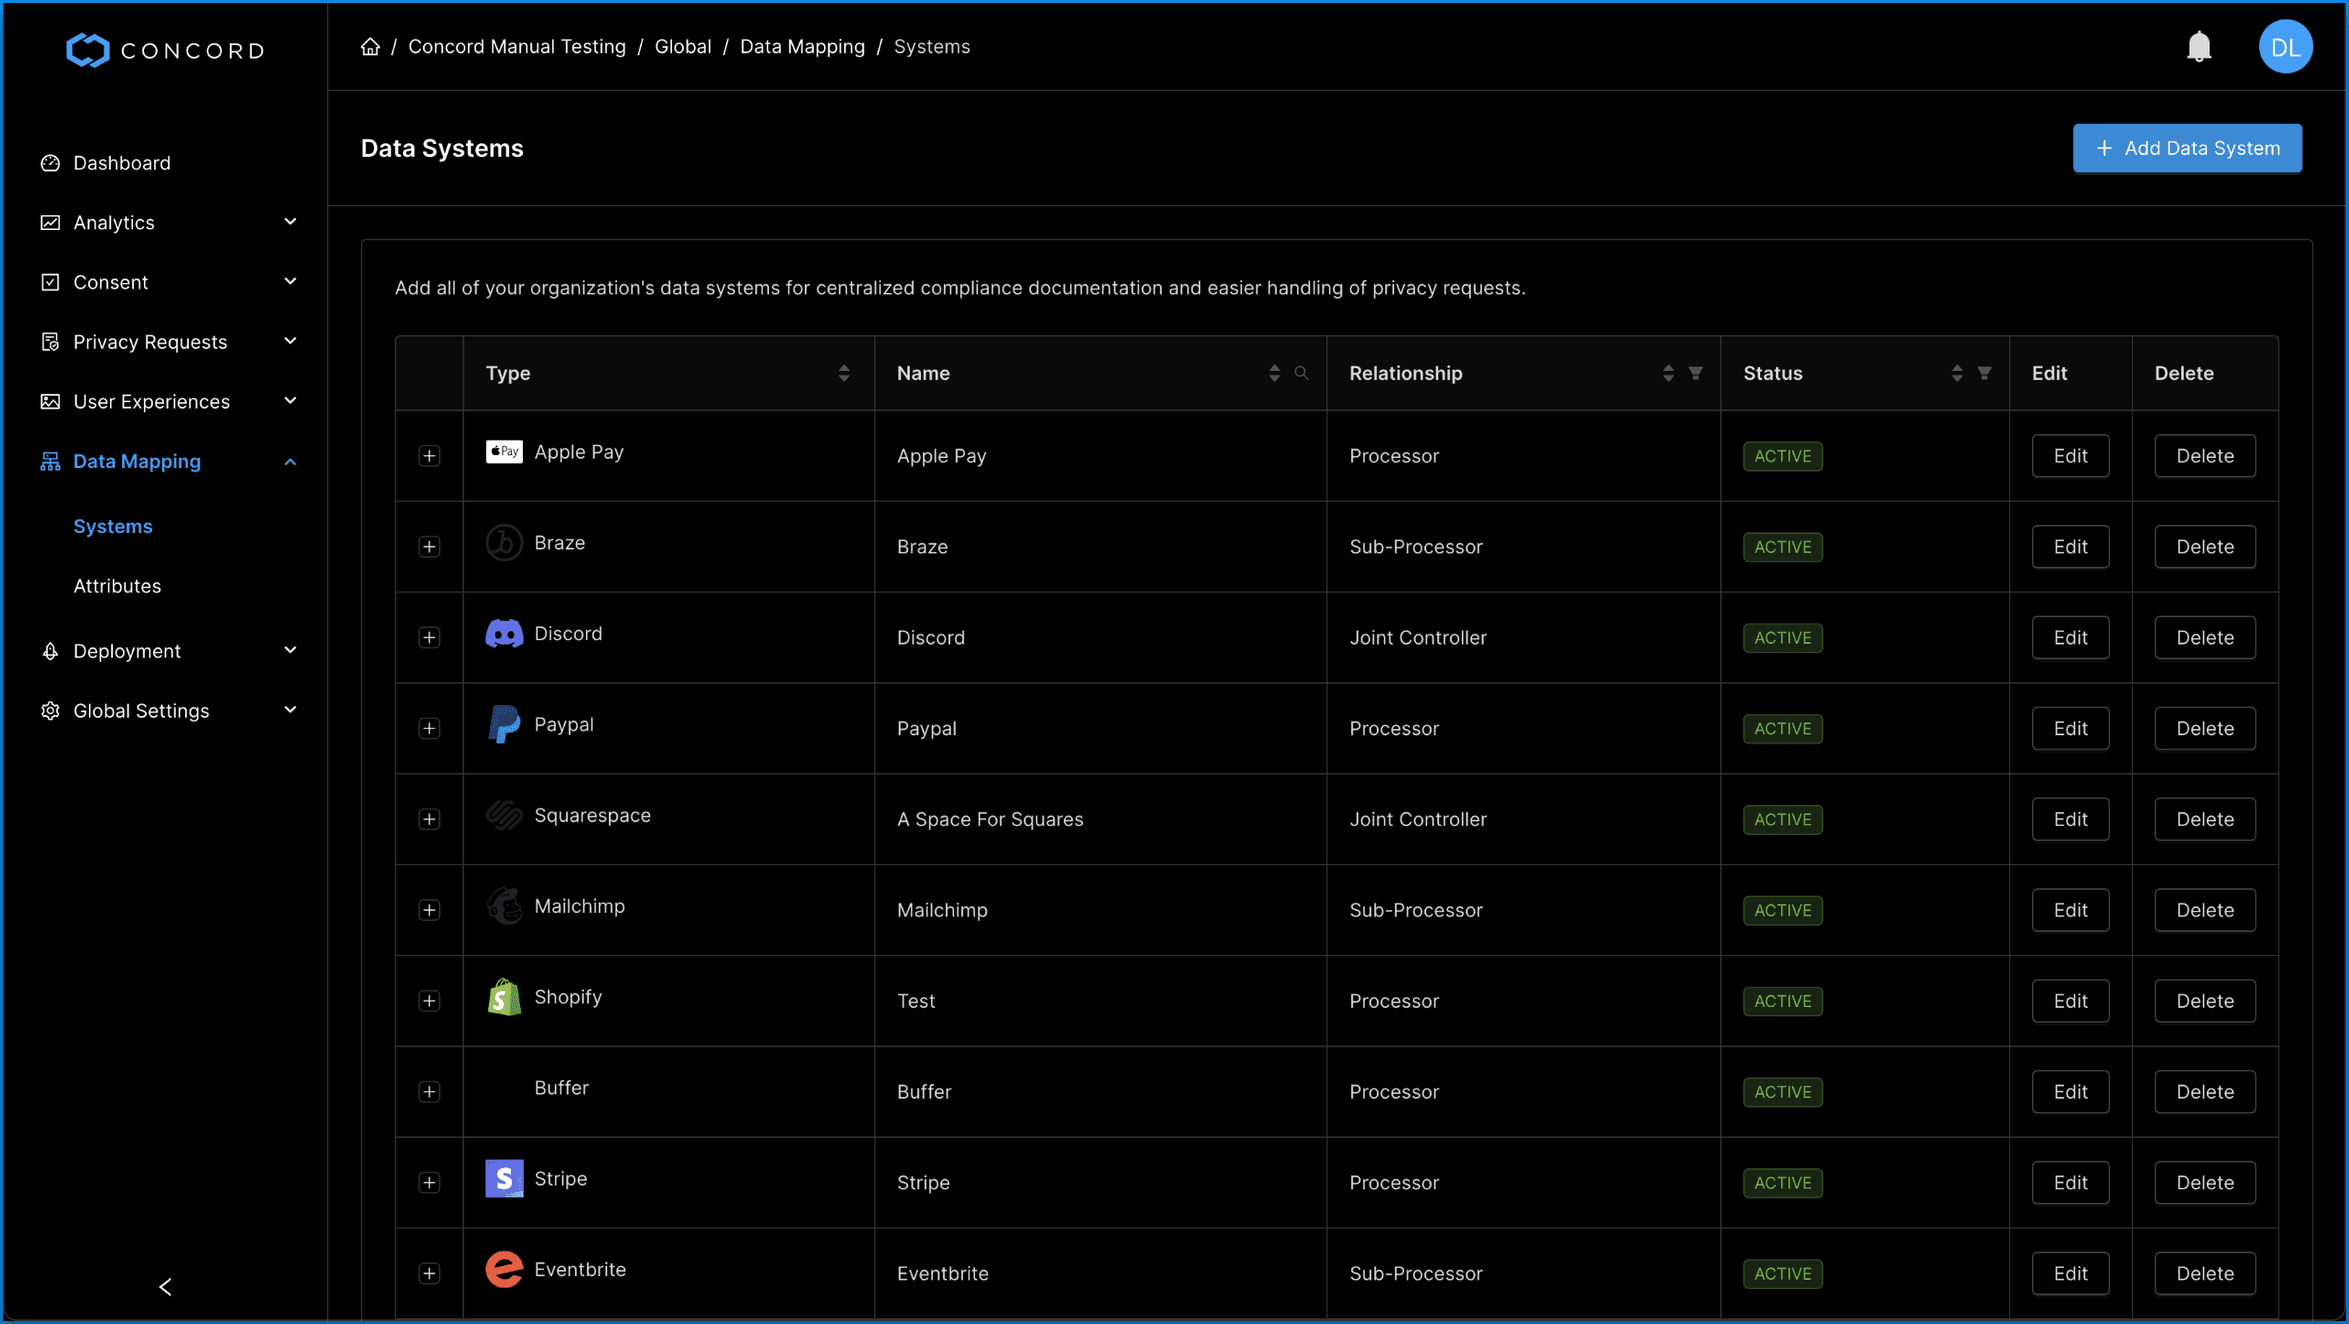Image resolution: width=2349 pixels, height=1324 pixels.
Task: Open Global breadcrumb link
Action: [x=682, y=47]
